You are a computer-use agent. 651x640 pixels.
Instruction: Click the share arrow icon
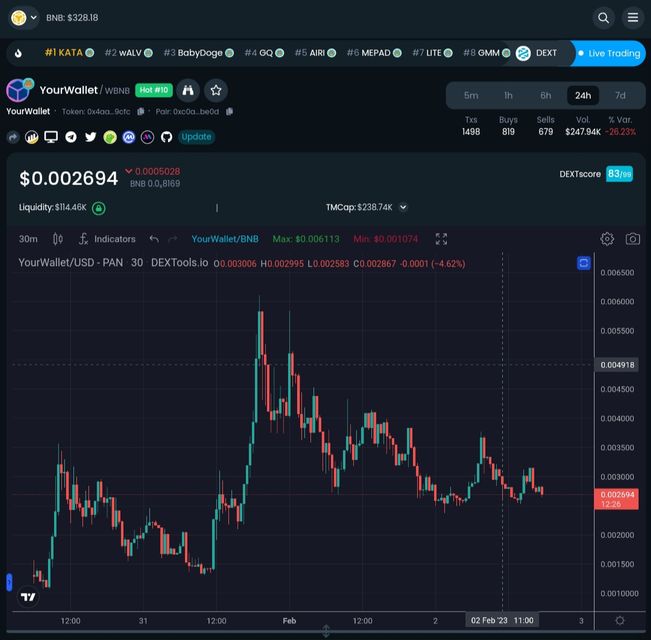(13, 137)
